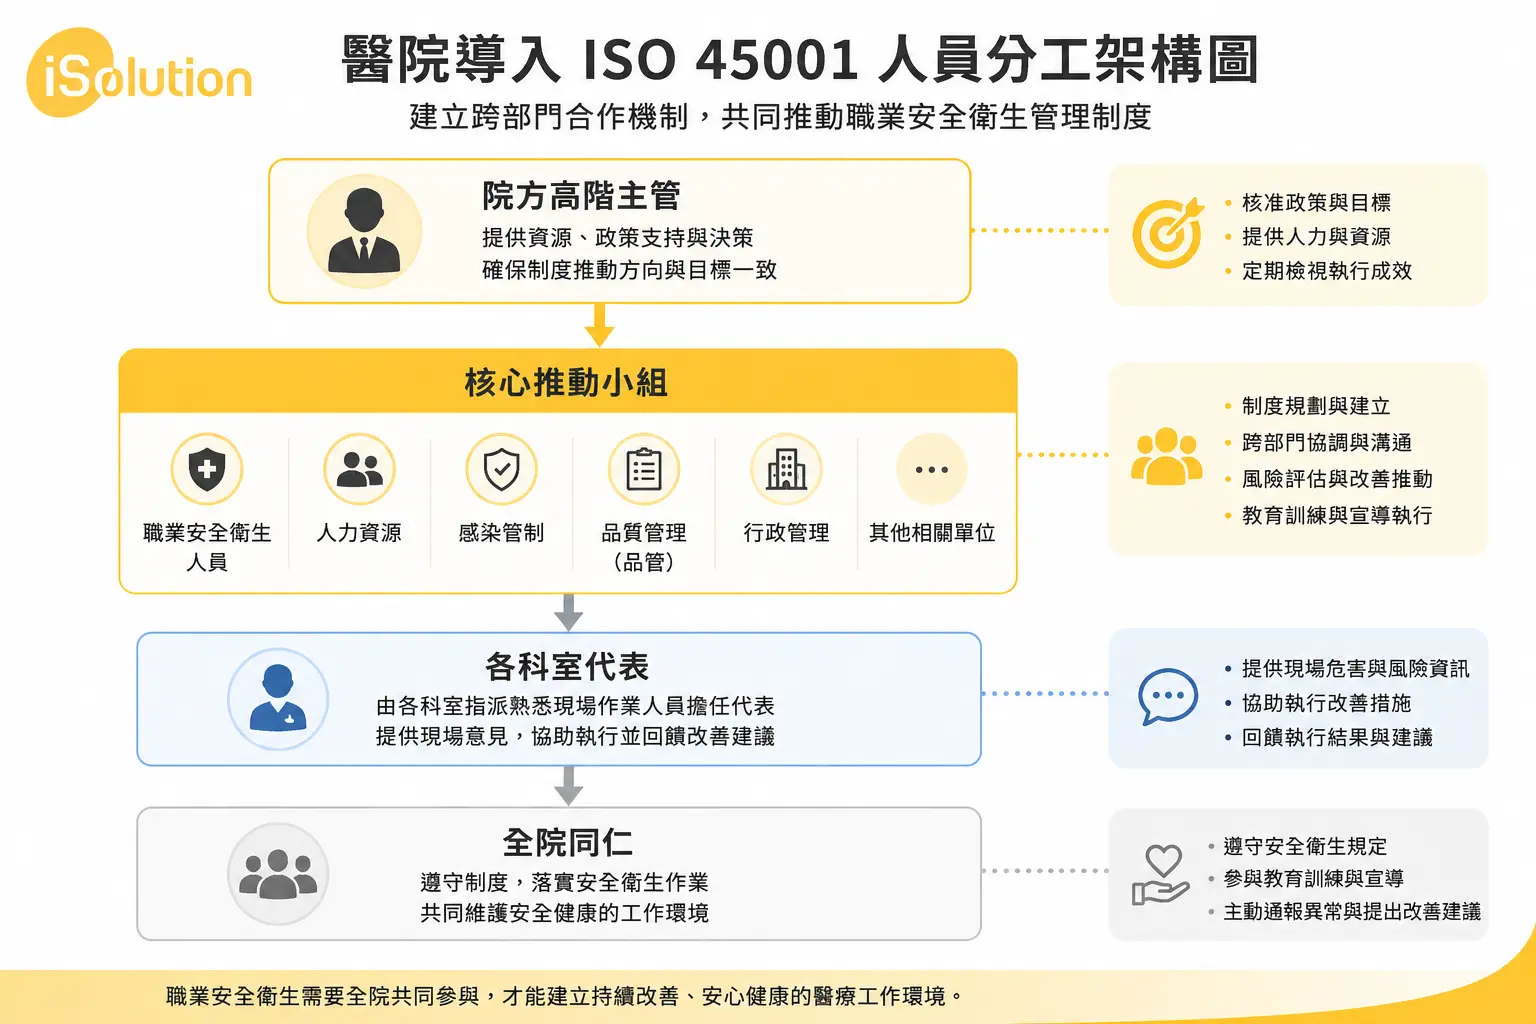Select the gray 全院同仁 group icon
The height and width of the screenshot is (1024, 1536).
tap(278, 873)
